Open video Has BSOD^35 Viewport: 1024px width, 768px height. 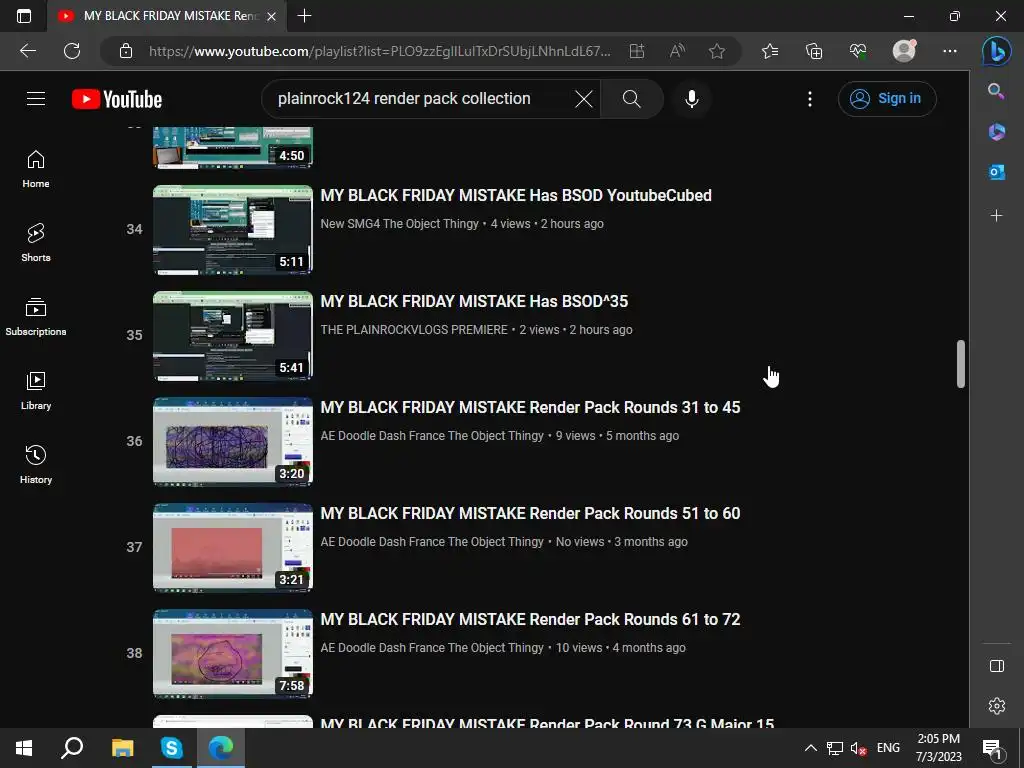[474, 301]
